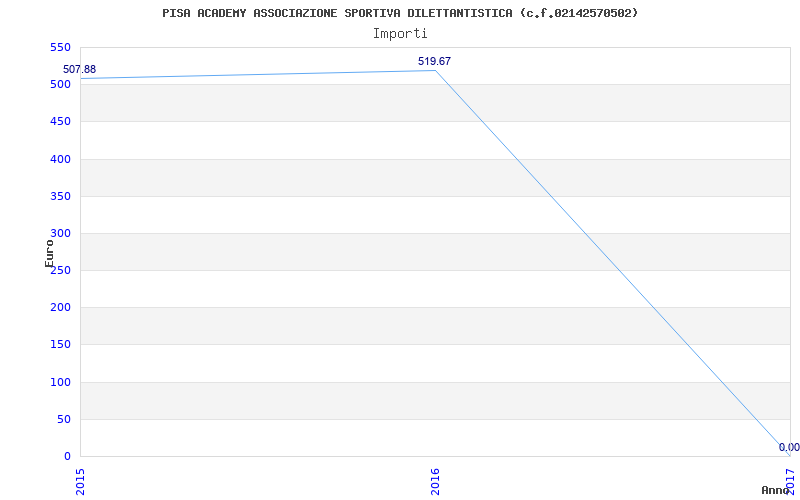Click the 0 y-axis tick label

tap(67, 457)
